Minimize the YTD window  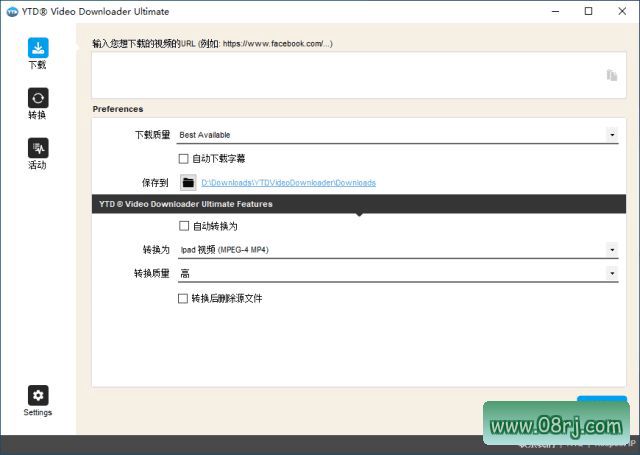click(555, 11)
